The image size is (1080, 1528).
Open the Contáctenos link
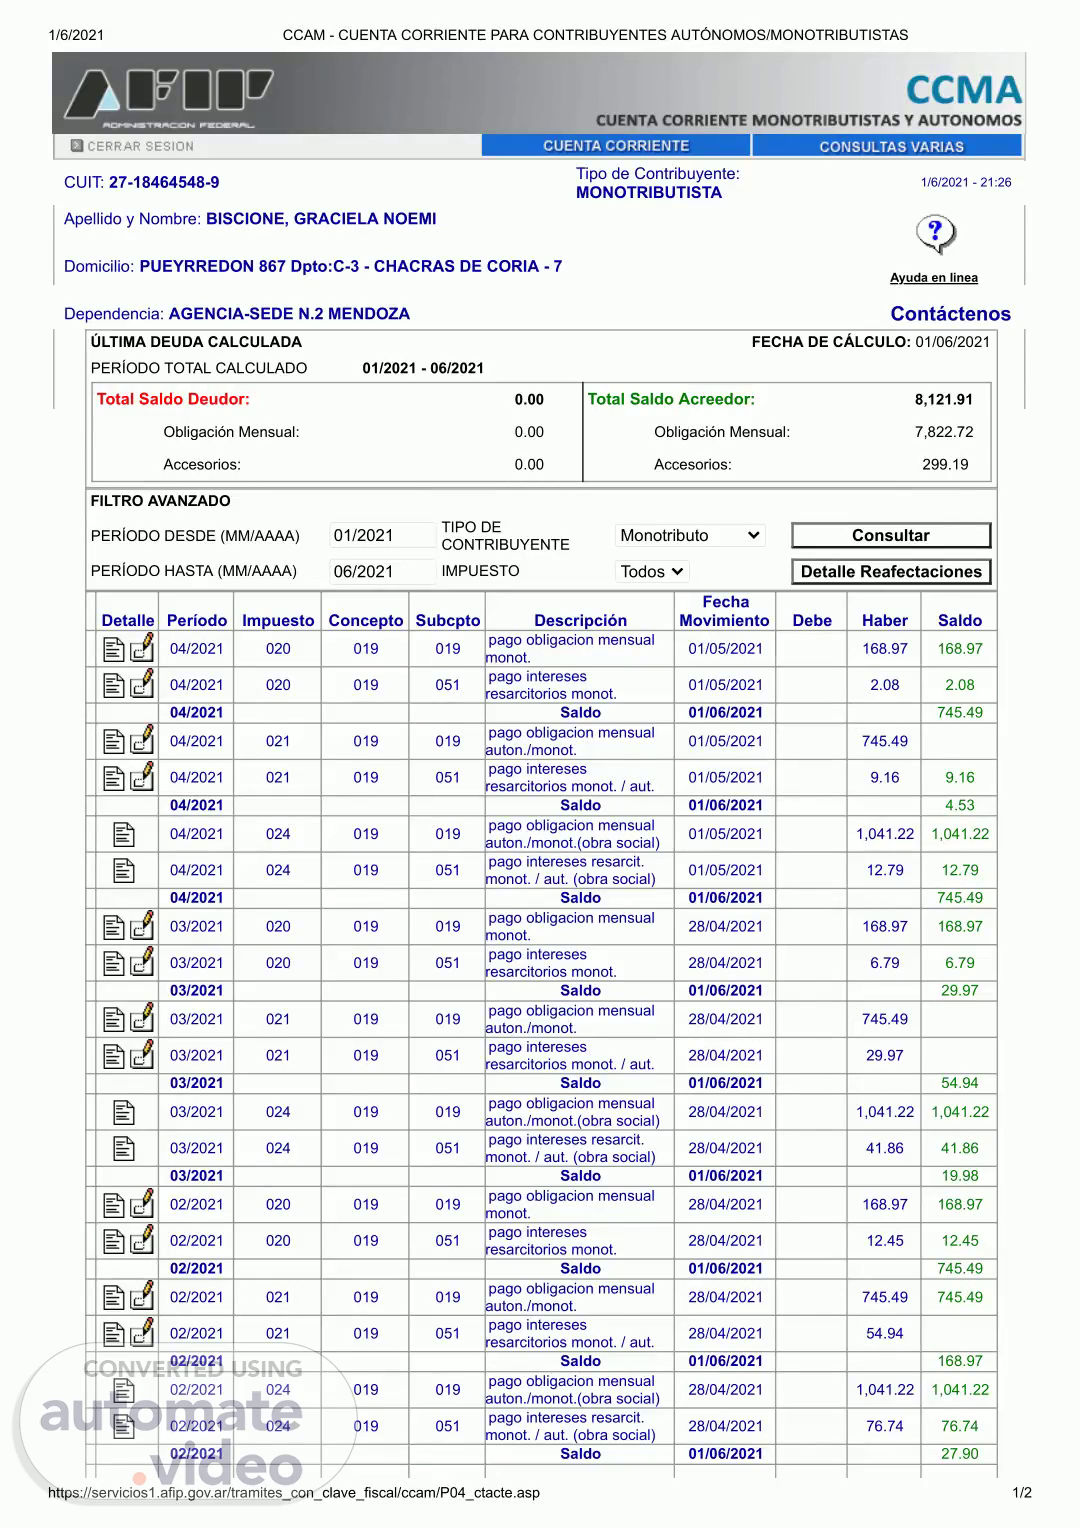click(951, 314)
